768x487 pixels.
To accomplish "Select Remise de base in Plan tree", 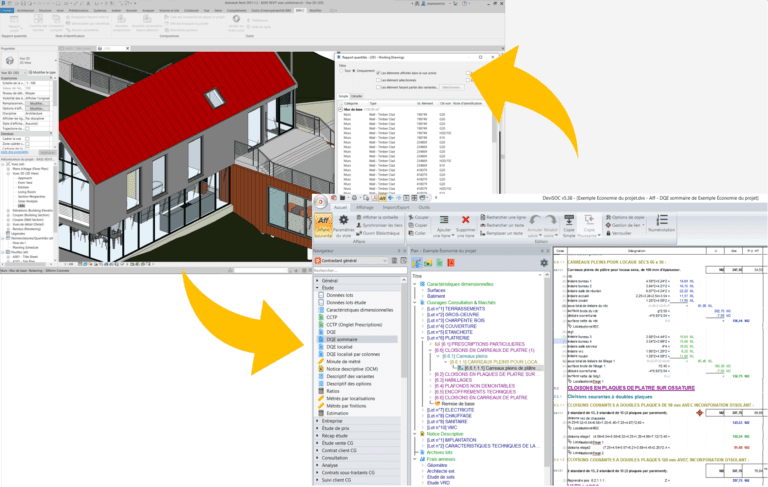I will point(458,404).
